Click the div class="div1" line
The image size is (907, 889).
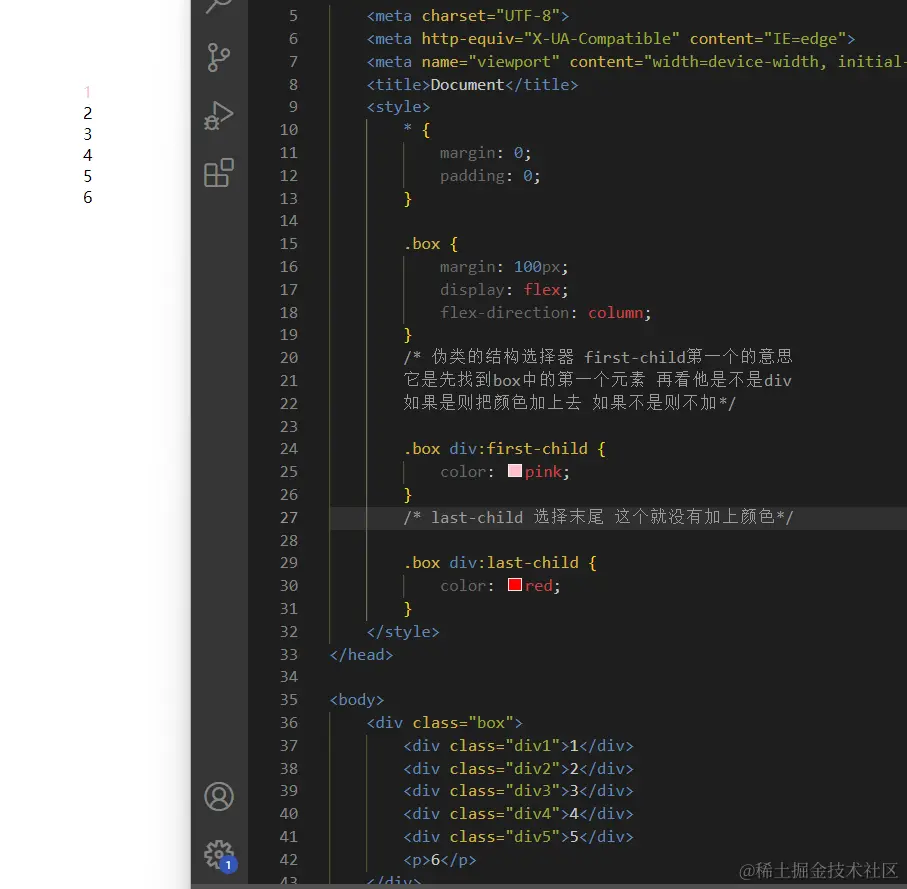[x=518, y=746]
